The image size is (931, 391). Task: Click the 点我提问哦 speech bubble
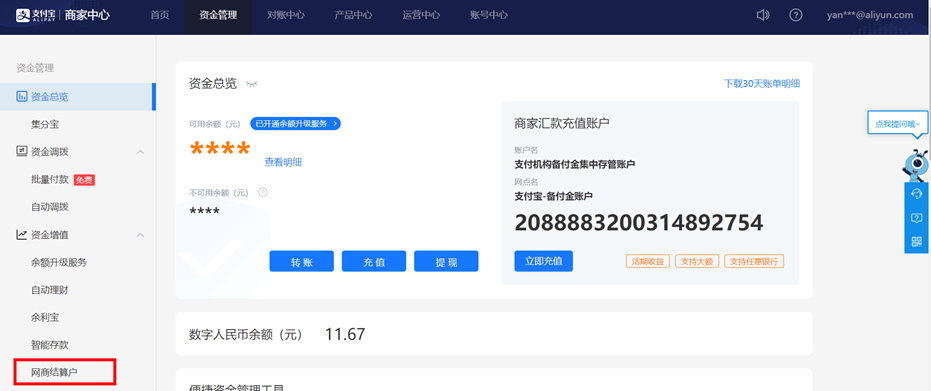click(x=898, y=124)
